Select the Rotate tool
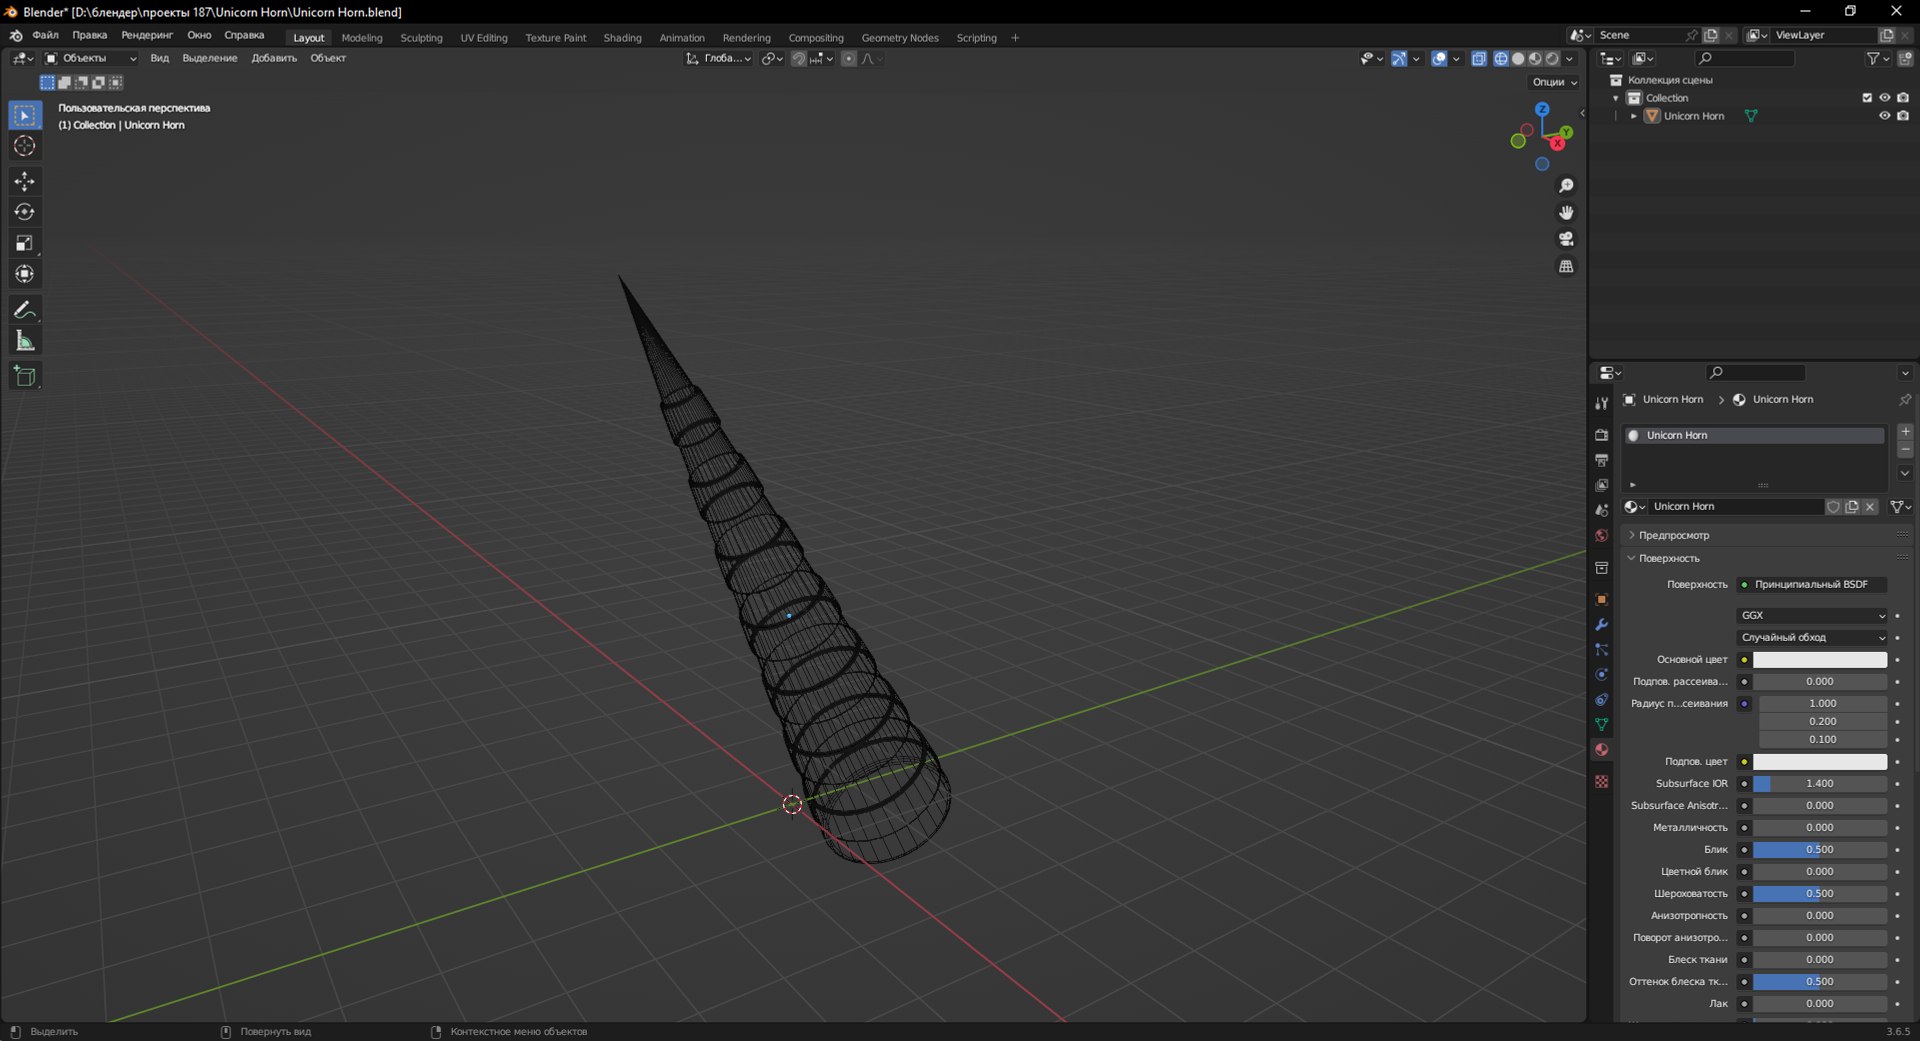Screen dimensions: 1920x1041 coord(25,212)
